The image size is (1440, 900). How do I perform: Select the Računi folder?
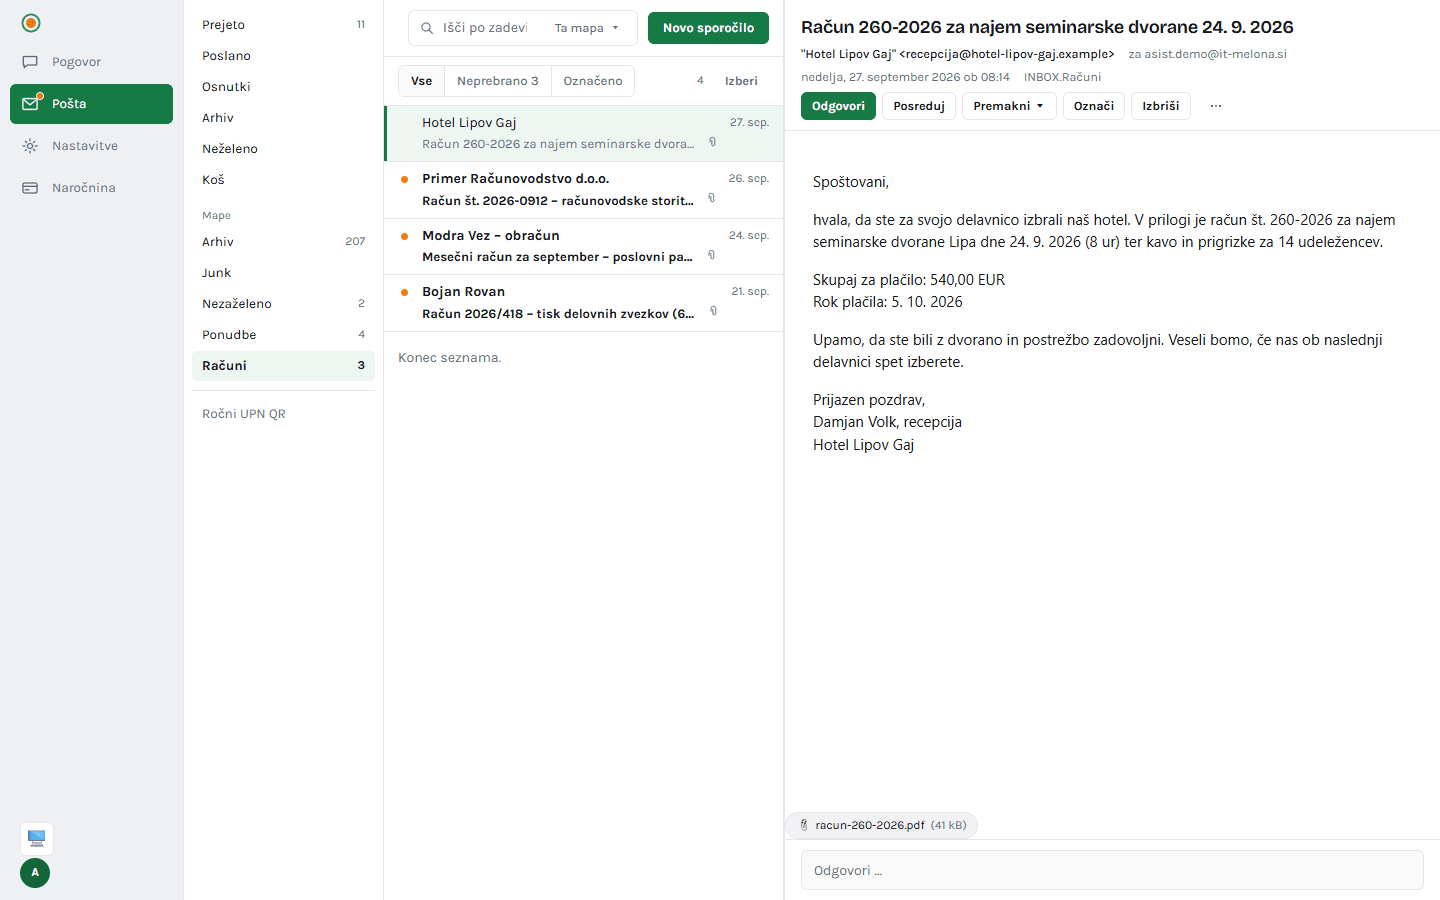click(x=283, y=366)
